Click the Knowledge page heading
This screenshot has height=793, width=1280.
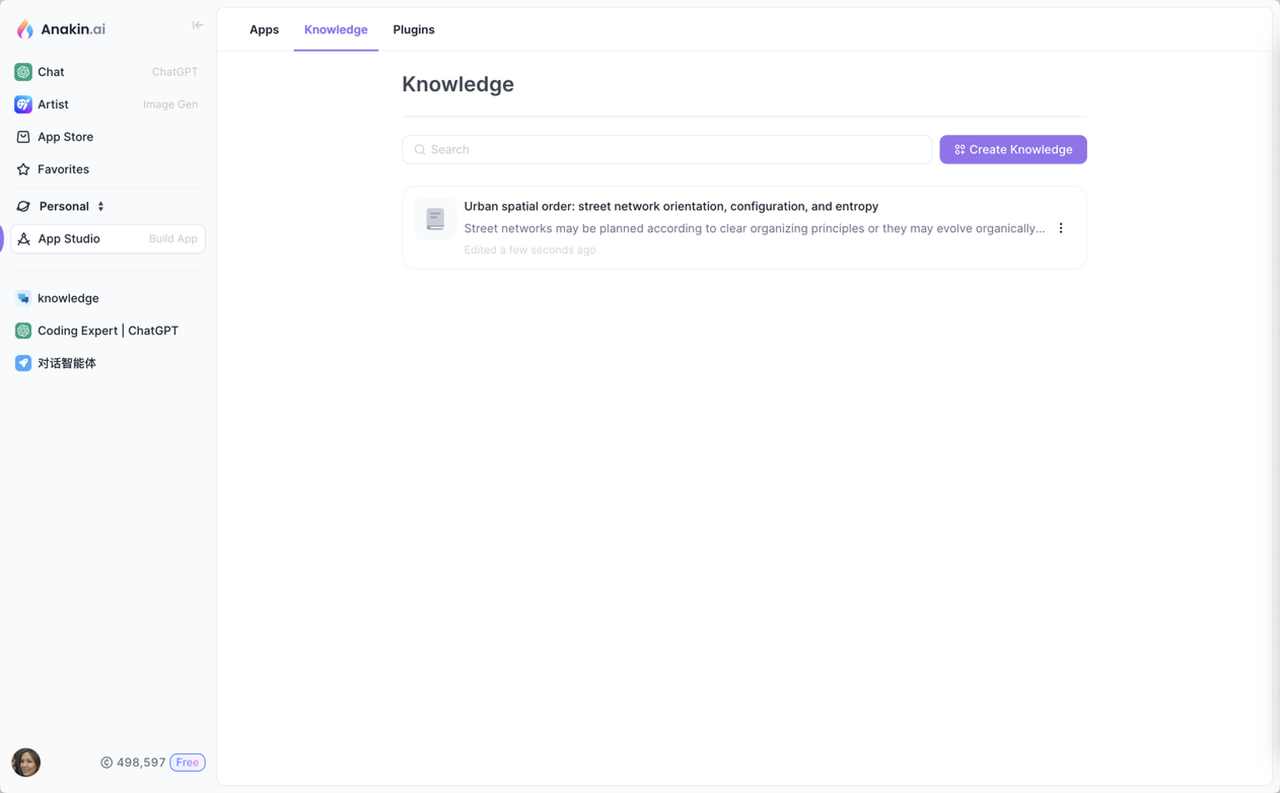coord(458,84)
